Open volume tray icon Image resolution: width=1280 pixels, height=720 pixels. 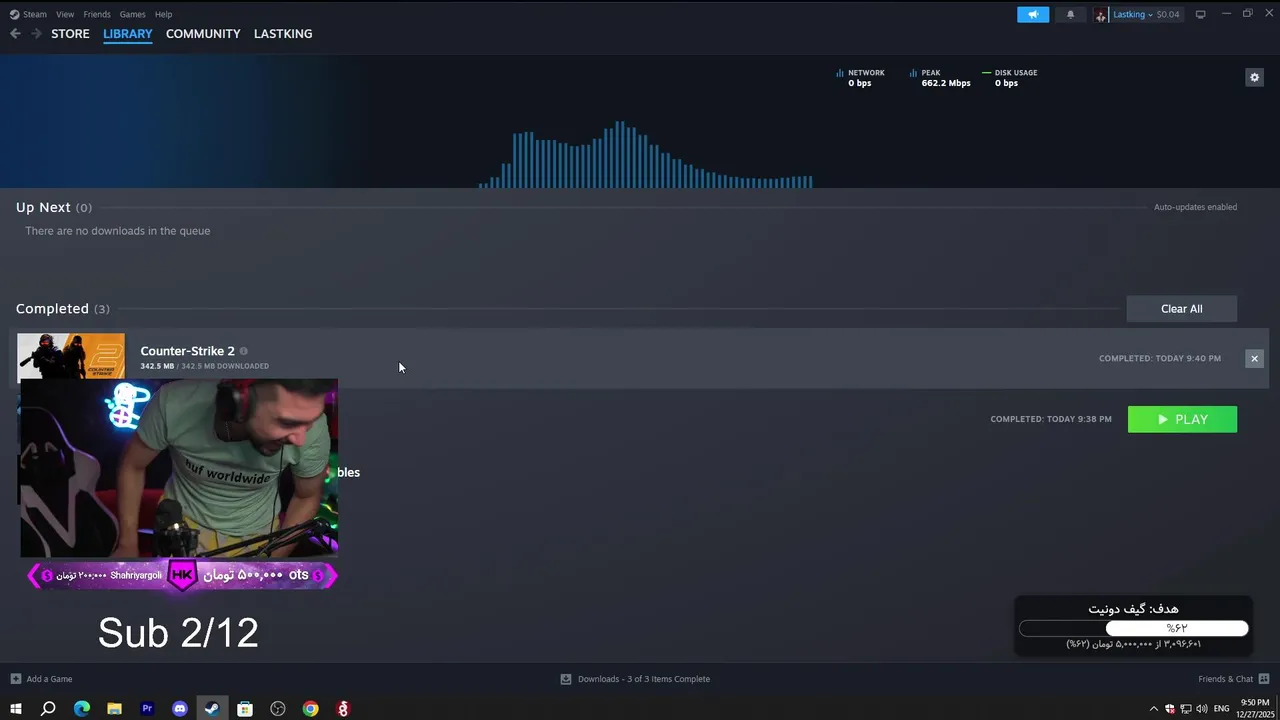click(x=1201, y=709)
